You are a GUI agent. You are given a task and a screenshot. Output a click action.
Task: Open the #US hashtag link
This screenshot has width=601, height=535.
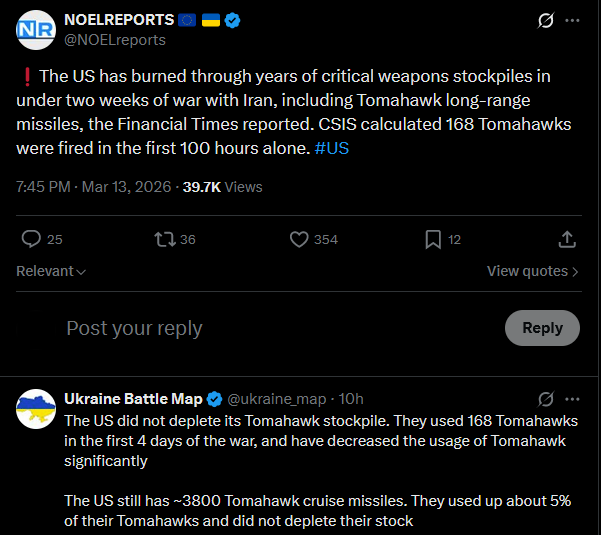click(331, 148)
